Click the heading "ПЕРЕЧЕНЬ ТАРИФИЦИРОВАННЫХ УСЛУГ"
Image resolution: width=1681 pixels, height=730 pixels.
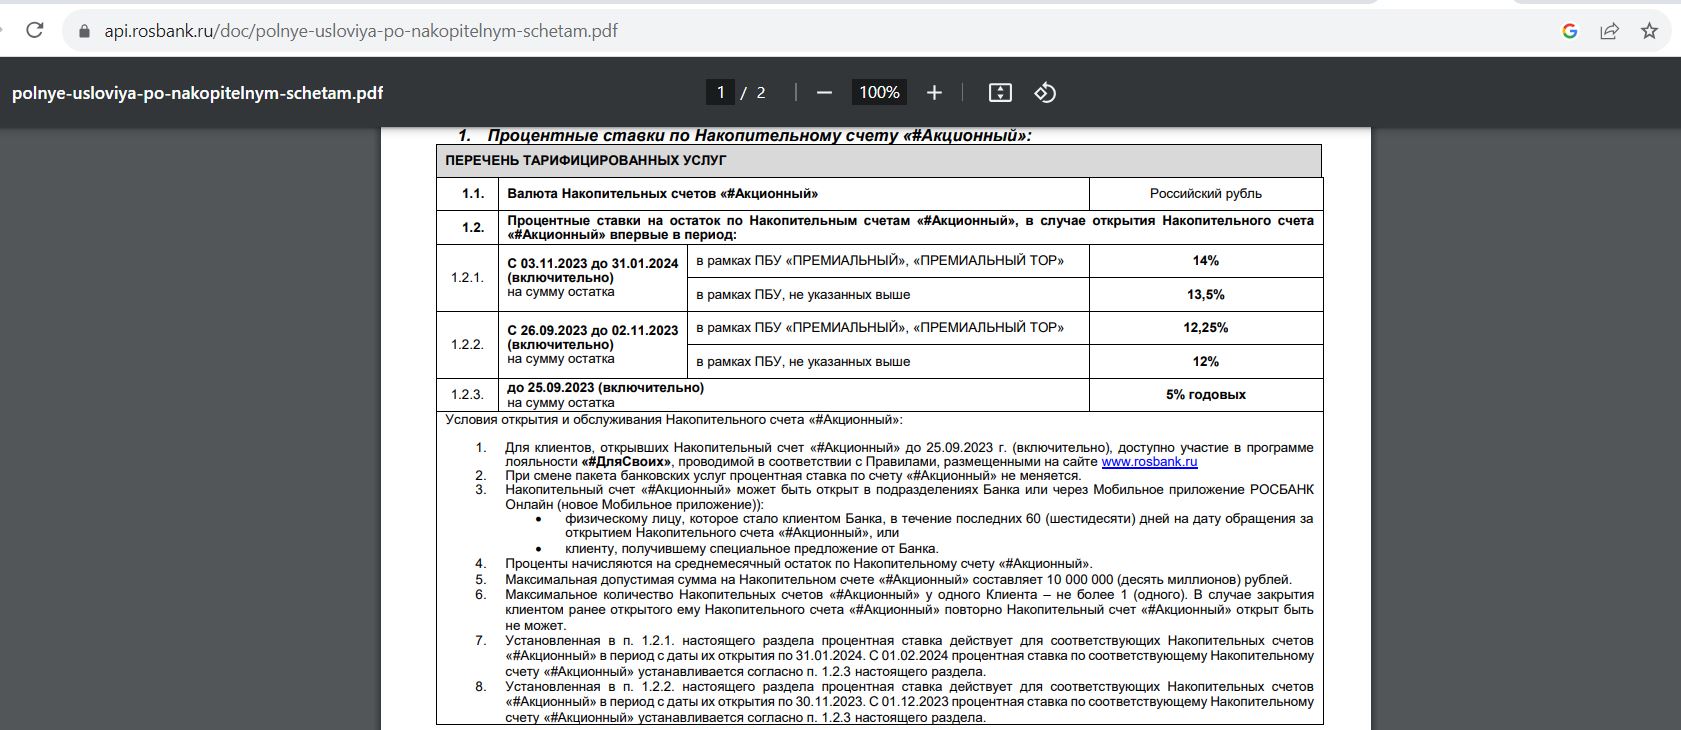[x=586, y=160]
